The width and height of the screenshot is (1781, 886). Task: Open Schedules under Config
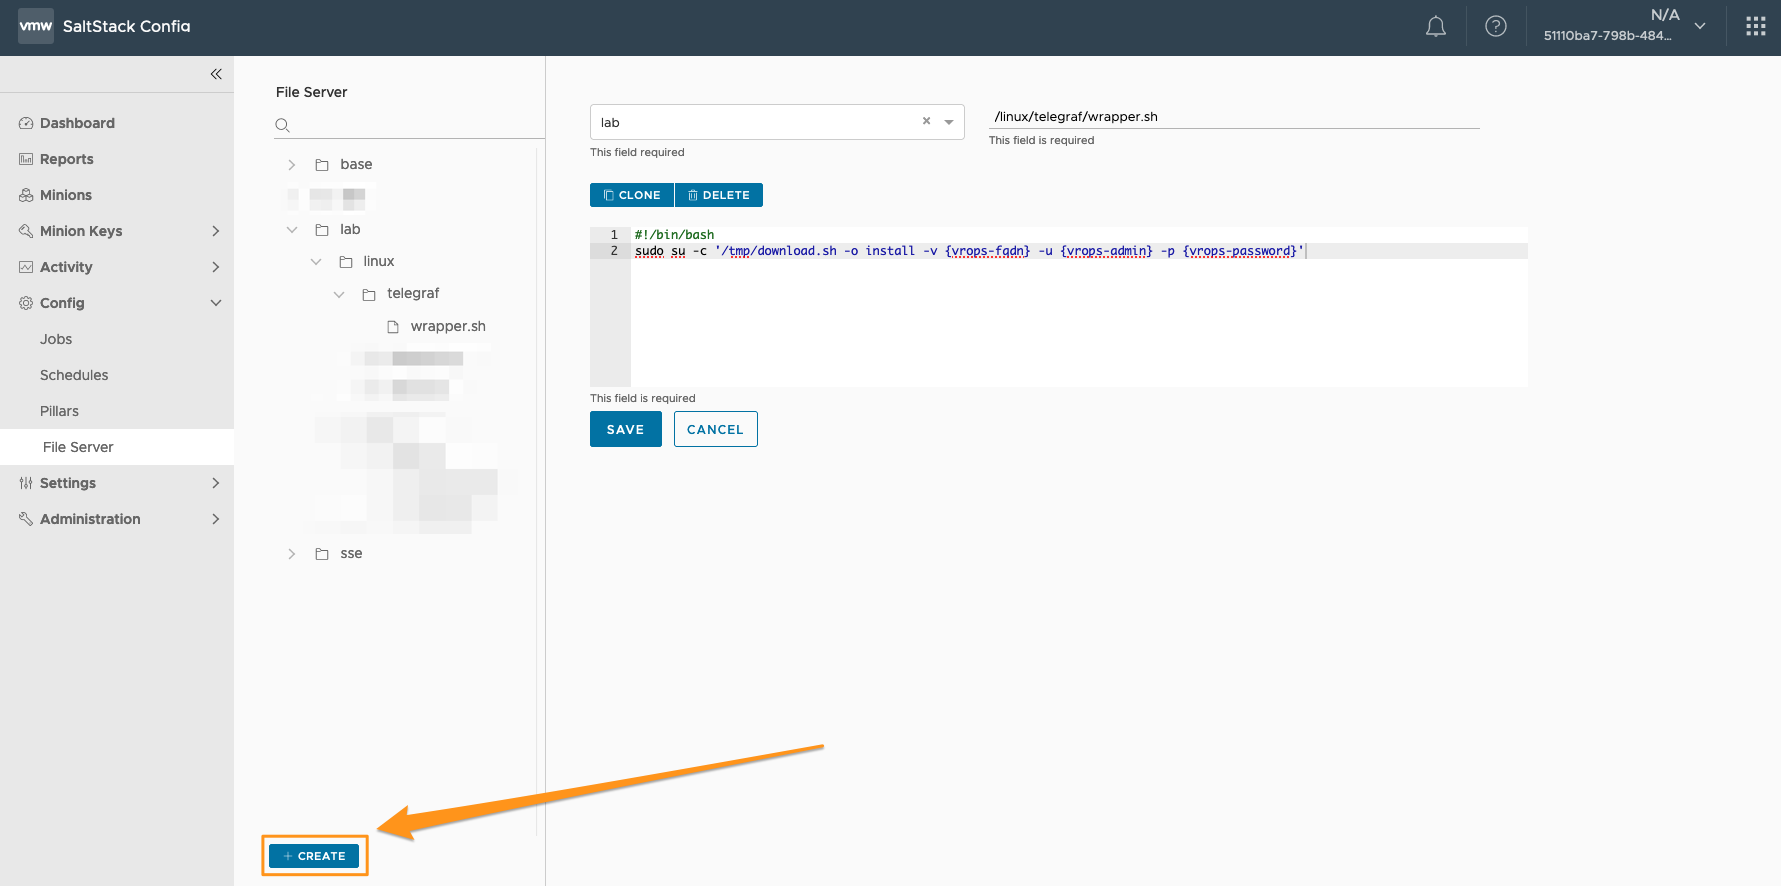[74, 375]
